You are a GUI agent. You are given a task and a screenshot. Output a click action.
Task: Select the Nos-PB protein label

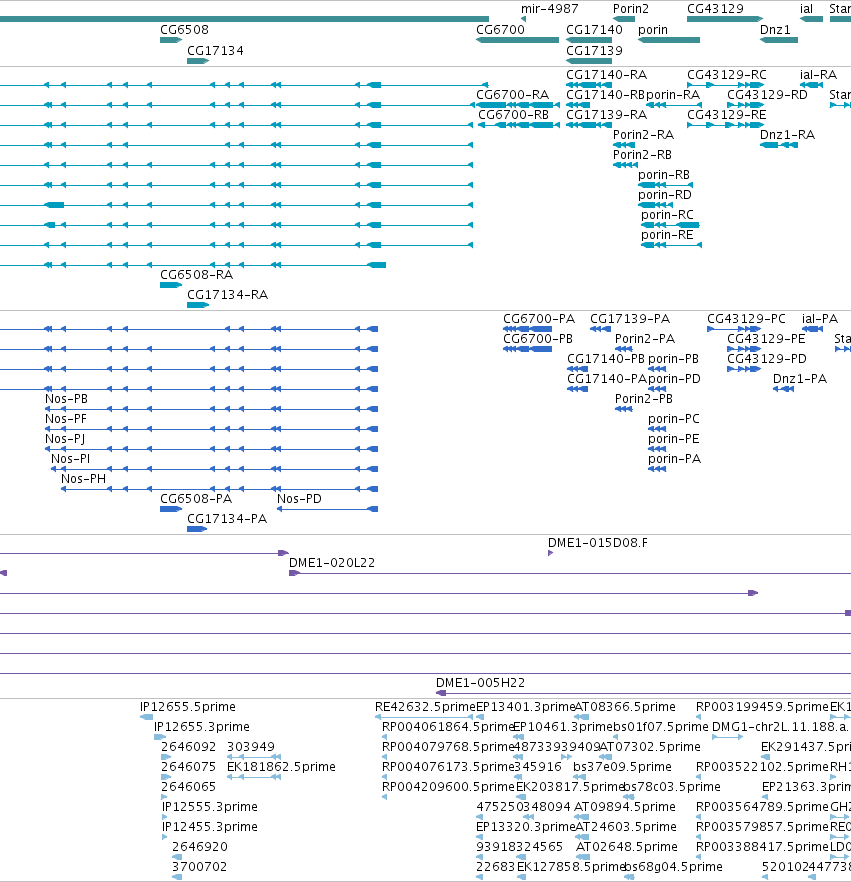point(66,399)
